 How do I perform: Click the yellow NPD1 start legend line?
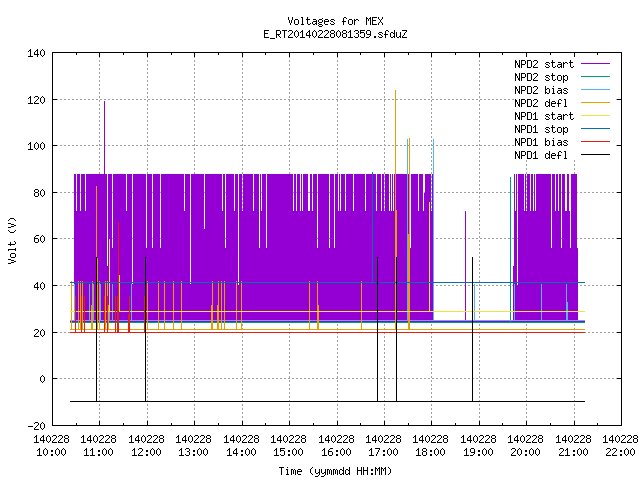click(596, 116)
